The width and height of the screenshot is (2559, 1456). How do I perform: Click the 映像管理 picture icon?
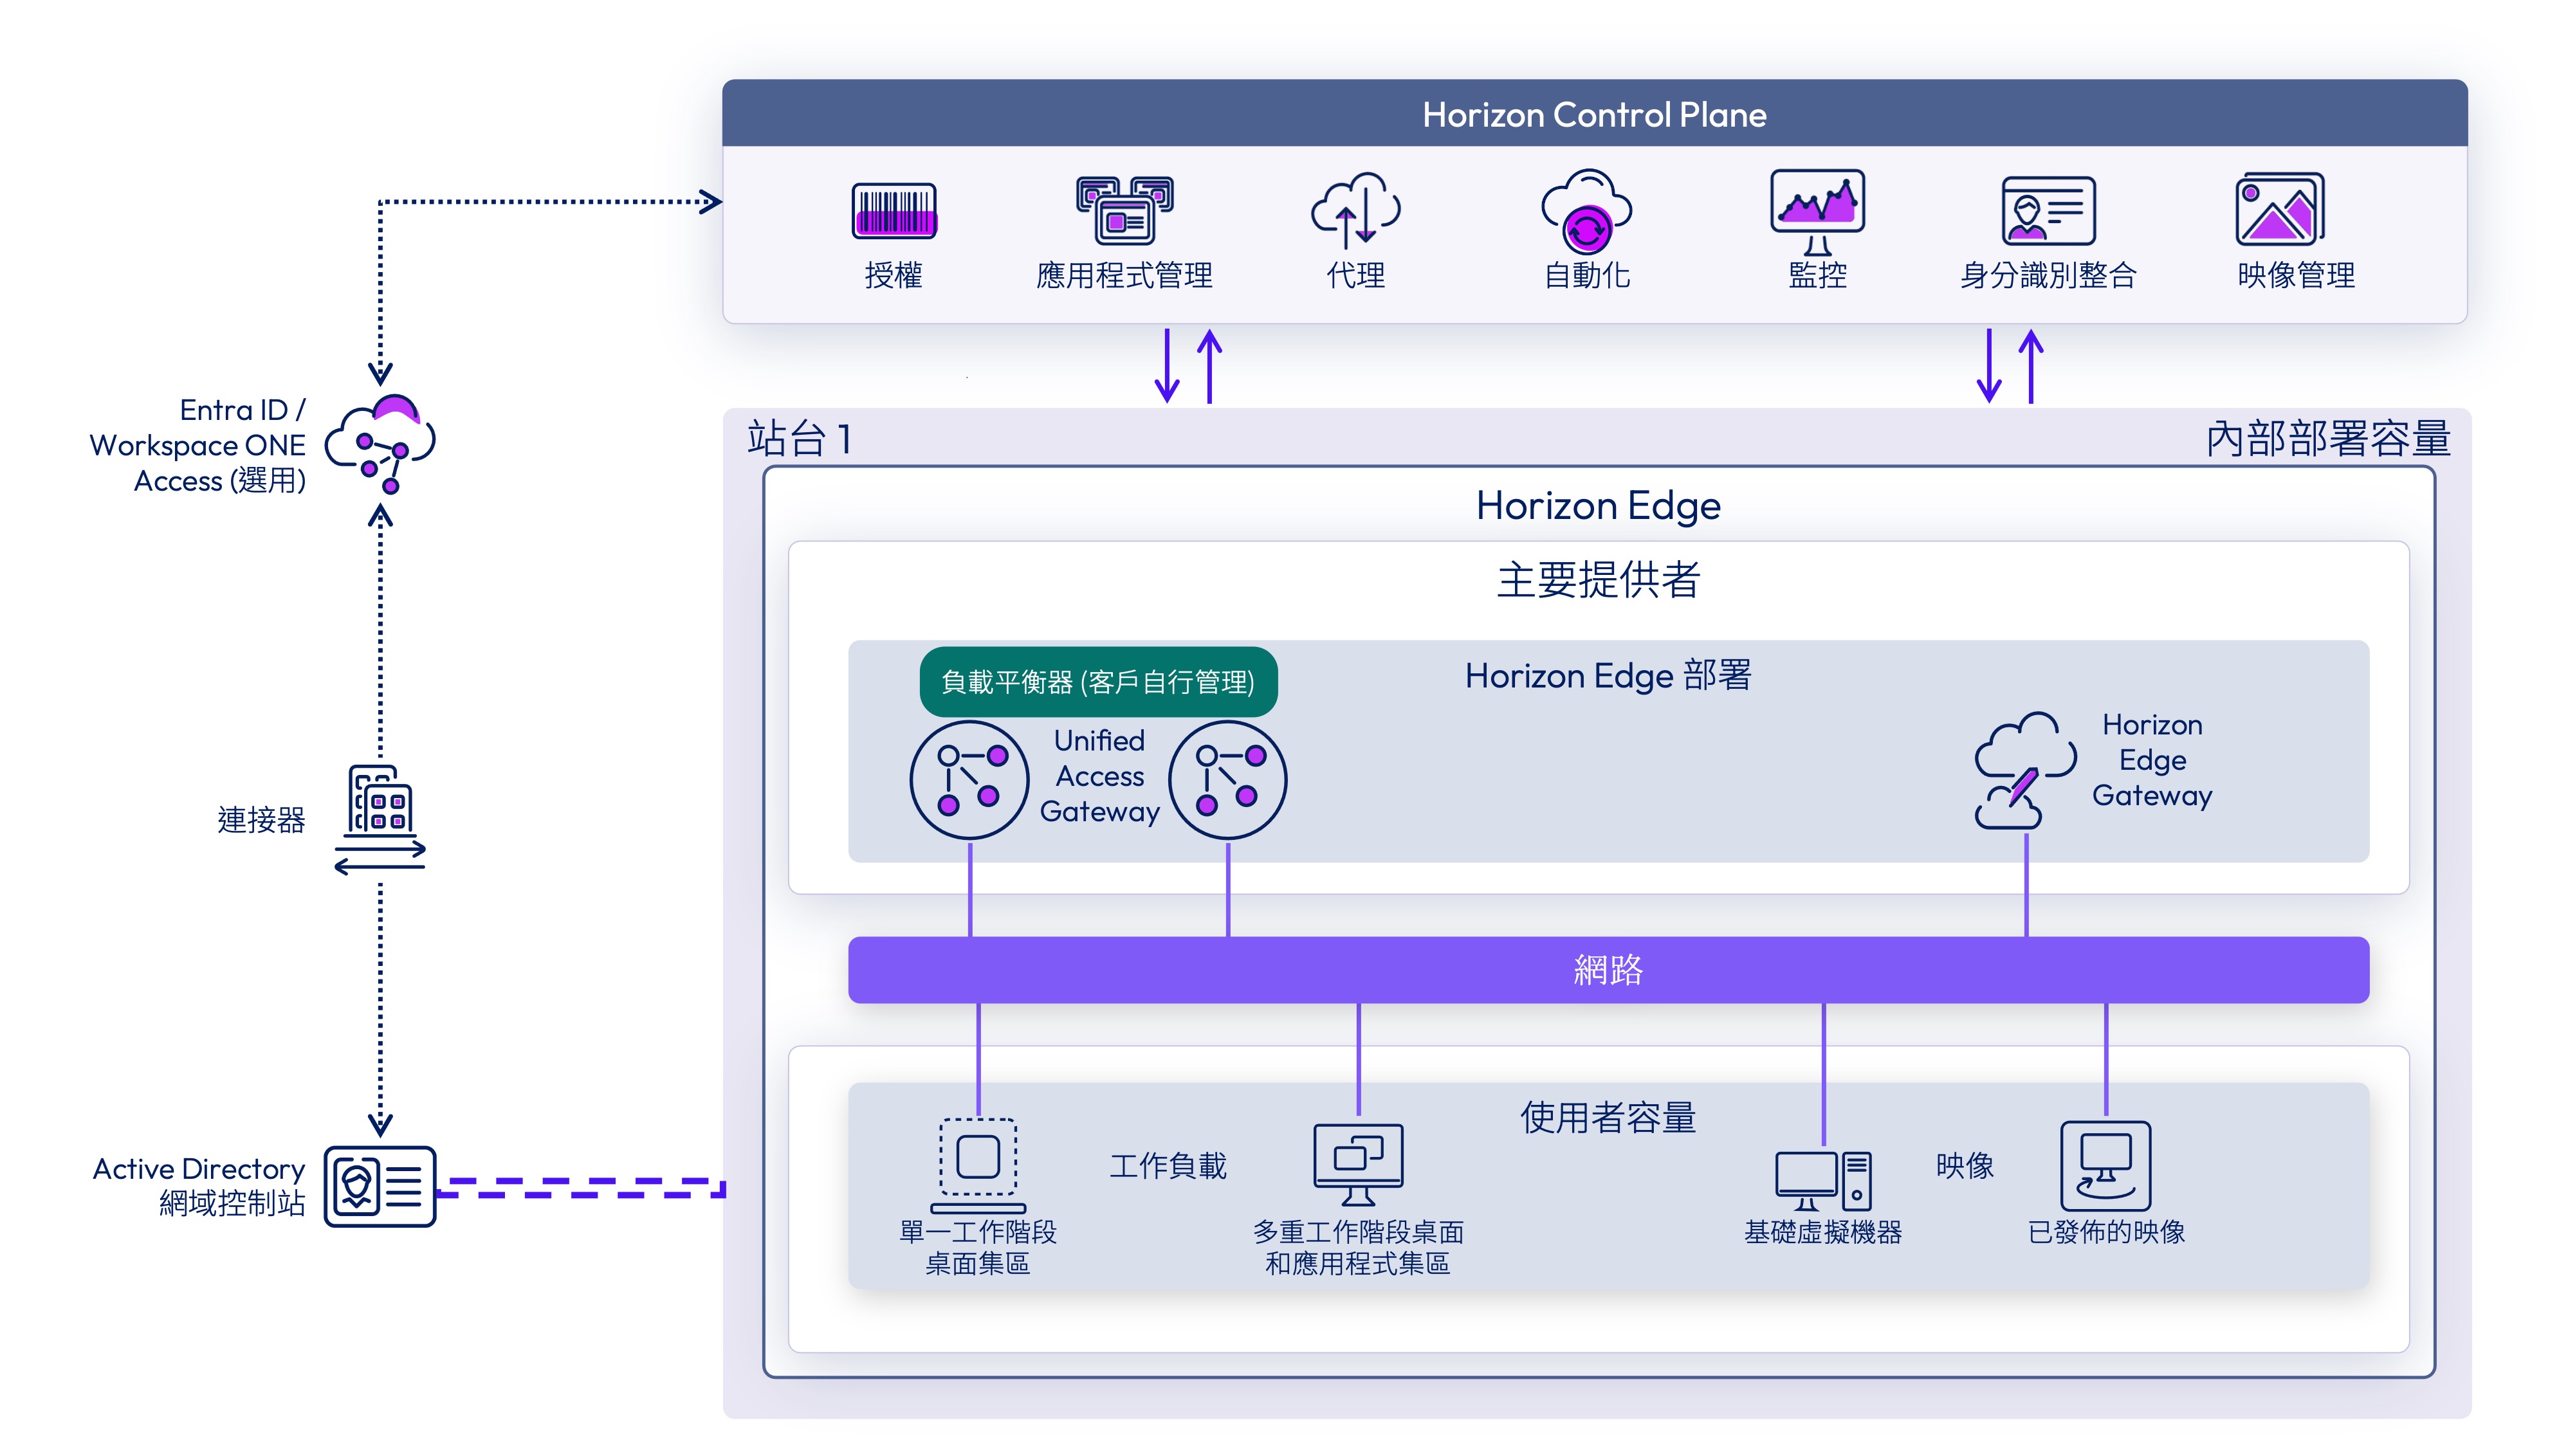click(x=2279, y=209)
